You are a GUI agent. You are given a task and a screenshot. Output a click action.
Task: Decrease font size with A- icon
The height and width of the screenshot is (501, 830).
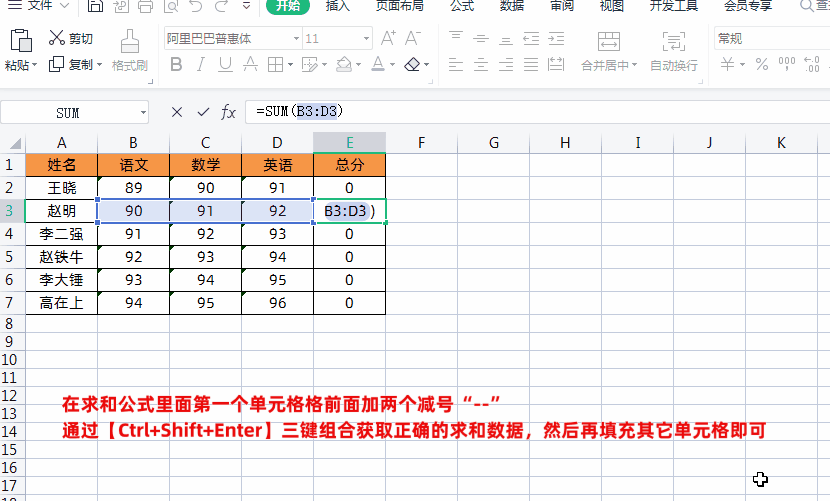tap(412, 38)
